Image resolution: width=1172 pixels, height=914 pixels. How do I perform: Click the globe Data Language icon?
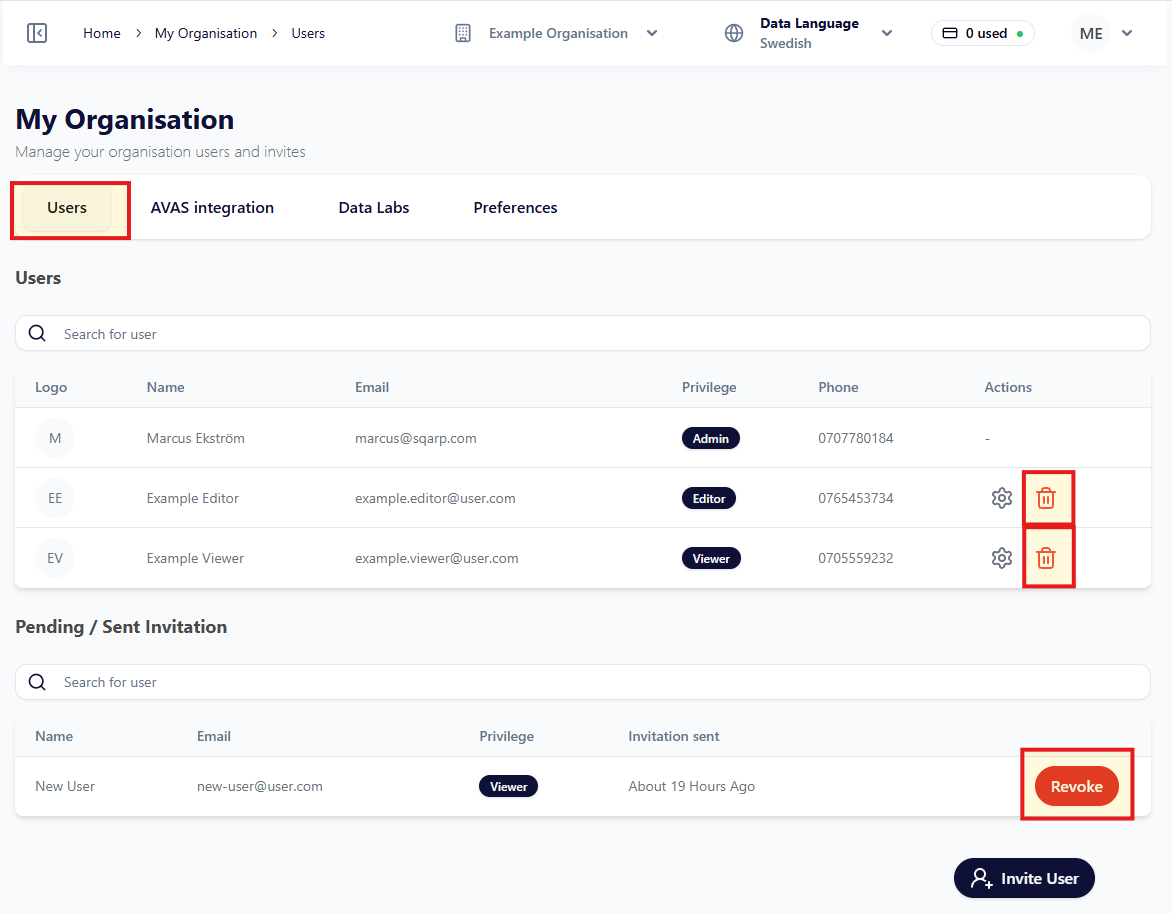coord(734,33)
